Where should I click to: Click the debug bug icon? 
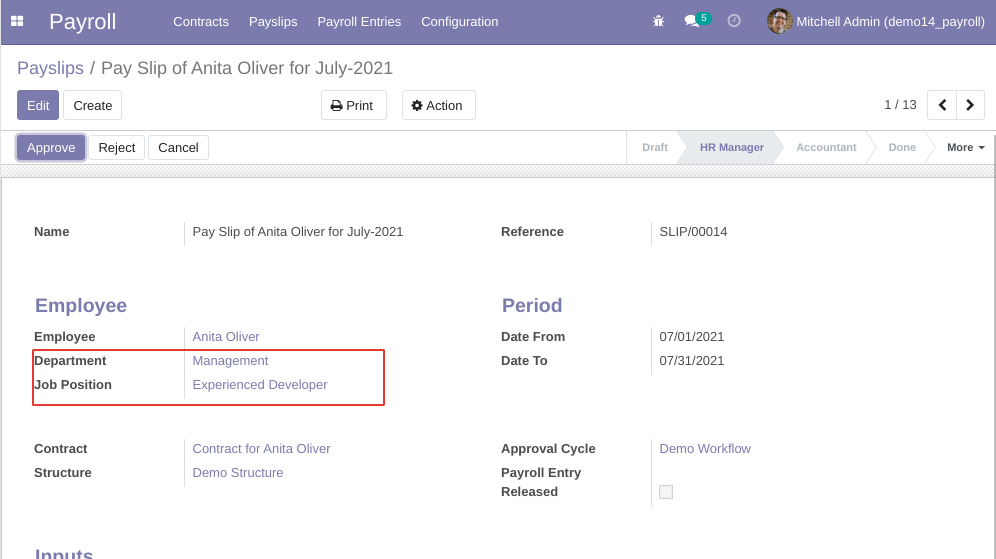(x=658, y=21)
